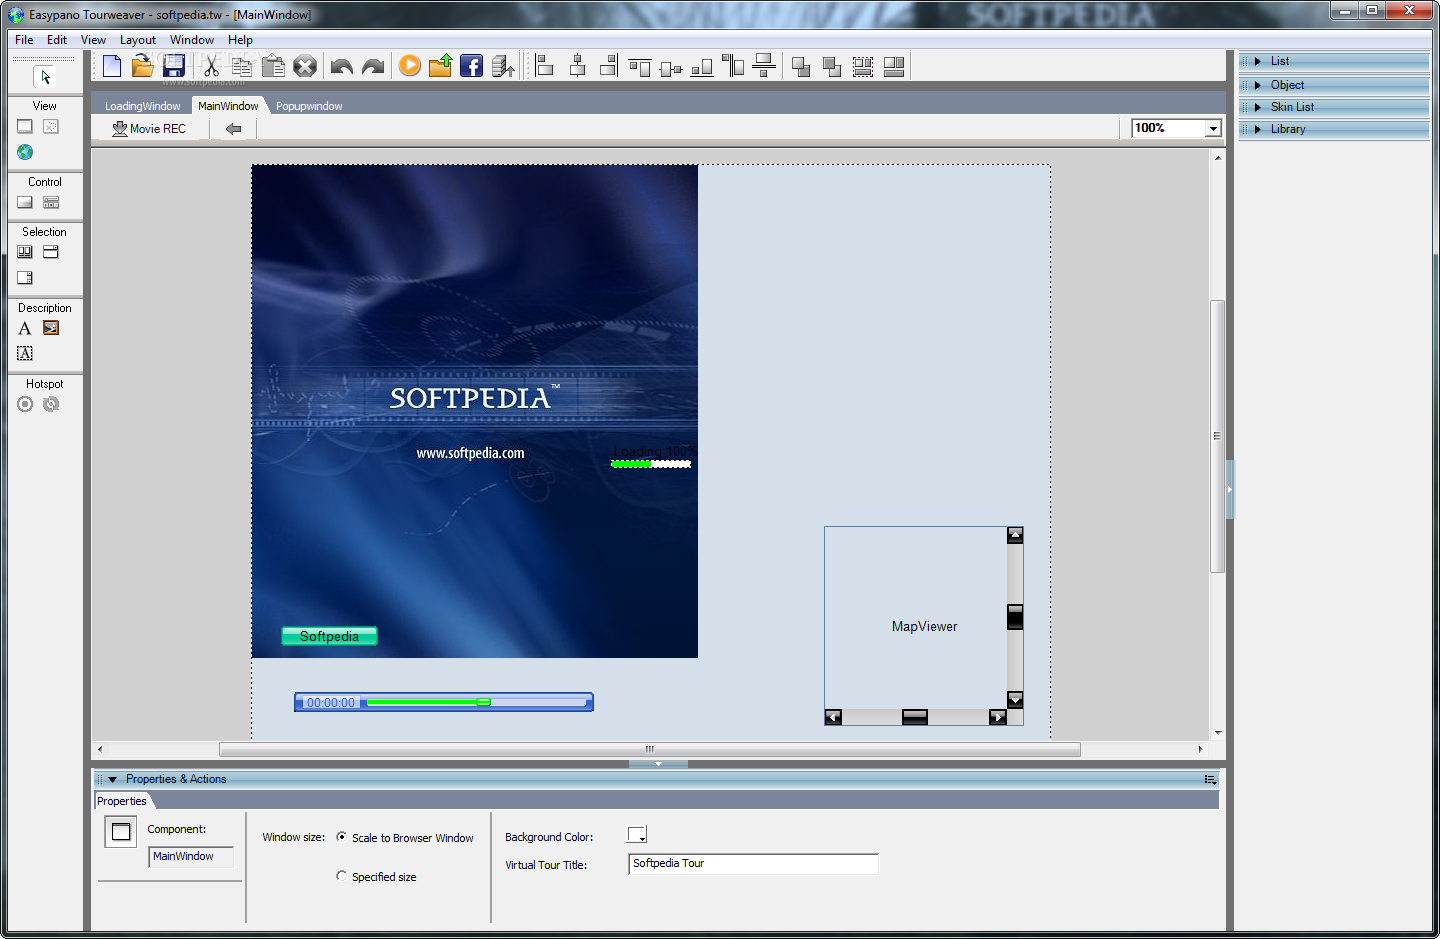Open the Background Color picker dropdown
Image resolution: width=1440 pixels, height=939 pixels.
tap(637, 835)
